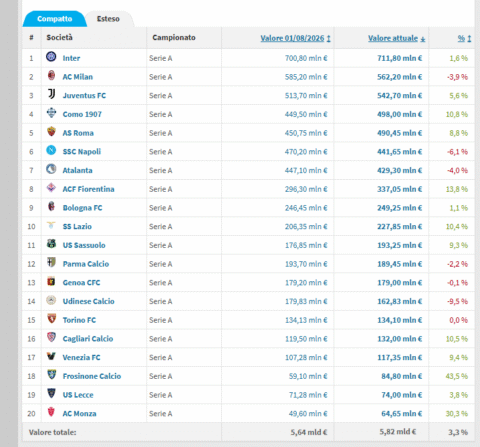This screenshot has width=480, height=447.
Task: Open the Venezia FC club link
Action: coord(82,357)
